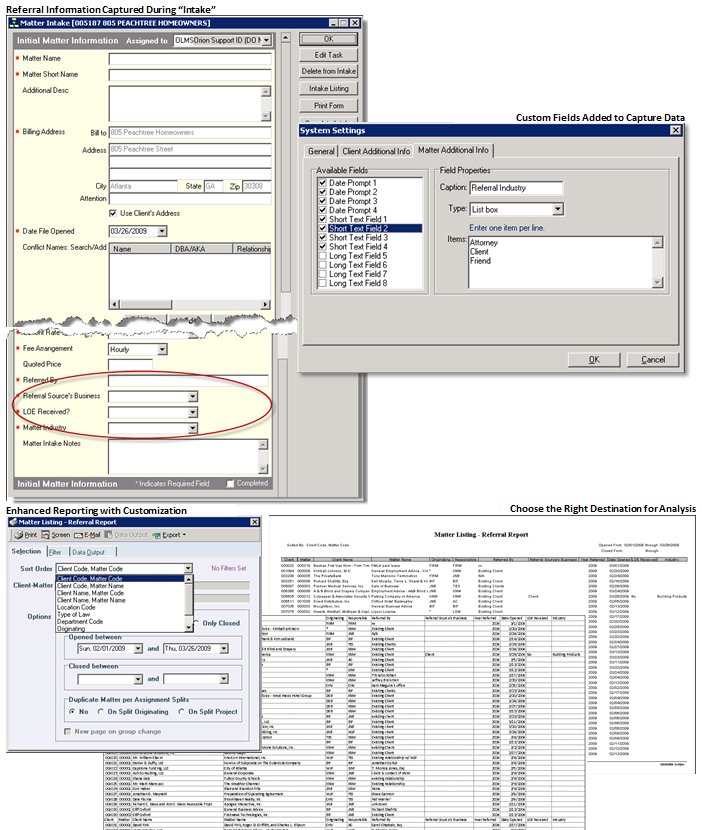The width and height of the screenshot is (702, 830).
Task: Enable New page on group change
Action: [68, 732]
